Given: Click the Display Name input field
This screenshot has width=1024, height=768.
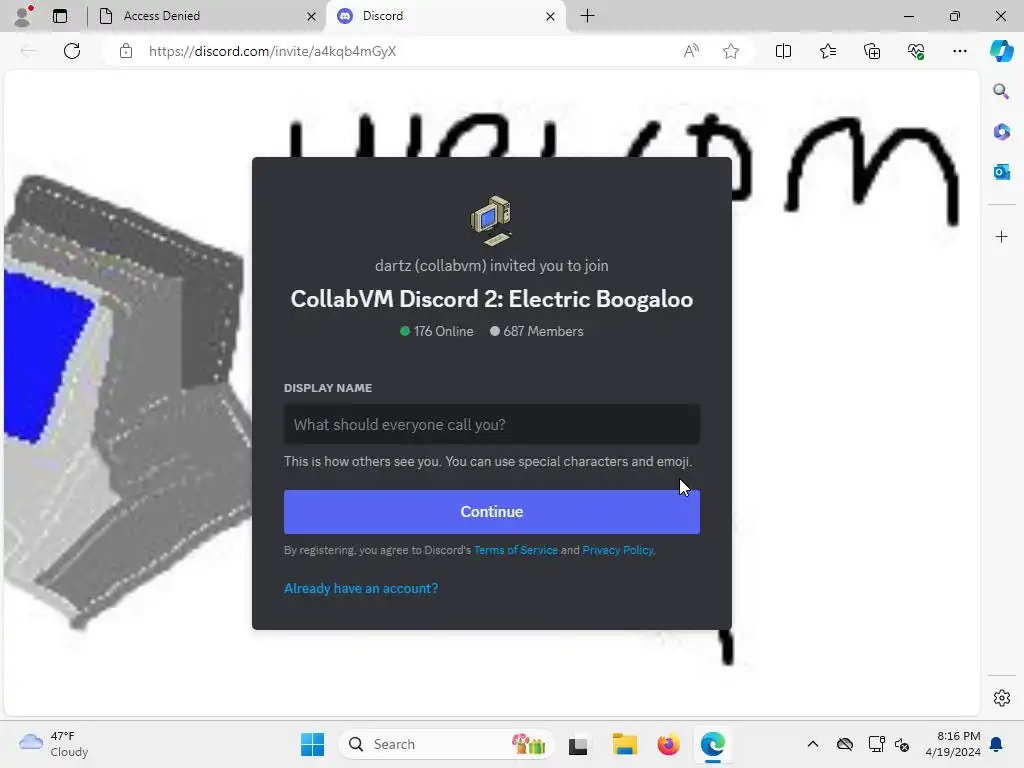Looking at the screenshot, I should click(492, 424).
